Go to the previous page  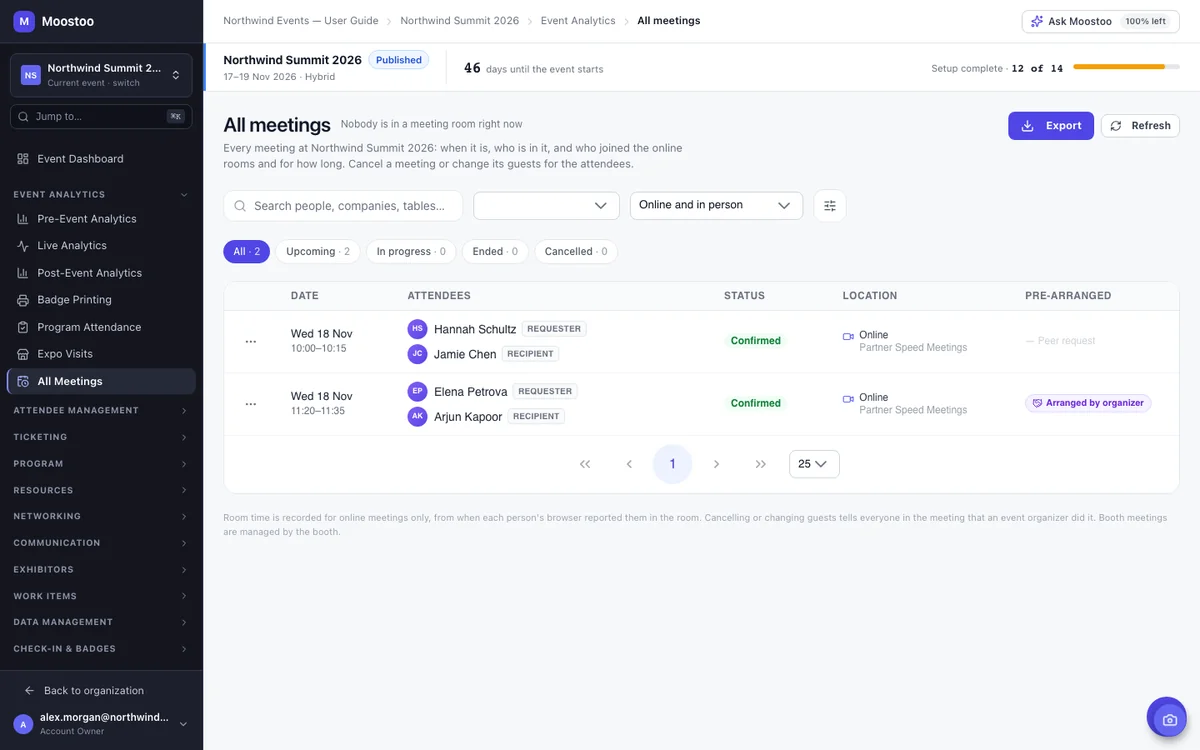pos(629,464)
